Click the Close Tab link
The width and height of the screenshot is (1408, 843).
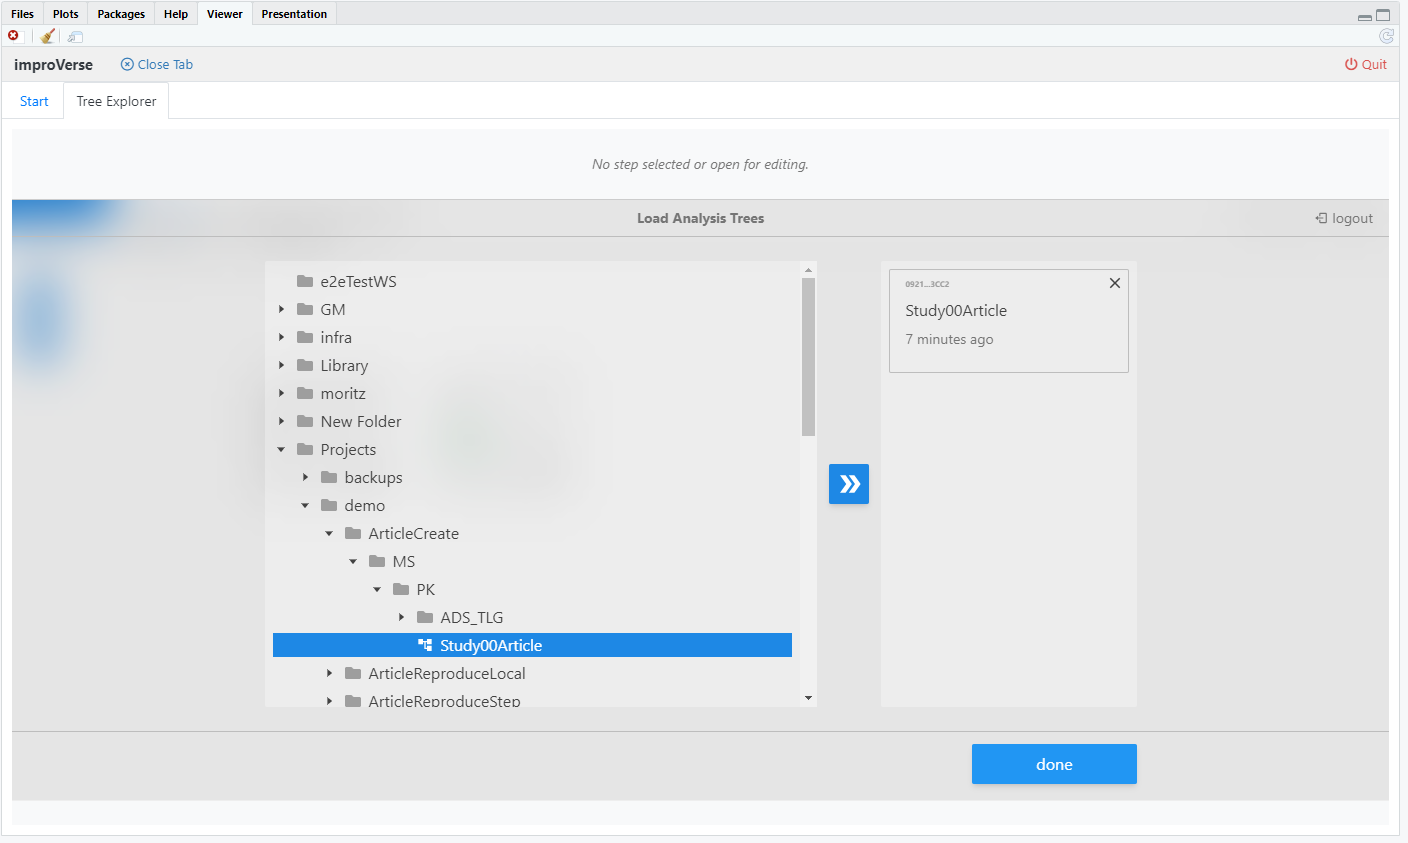point(157,64)
